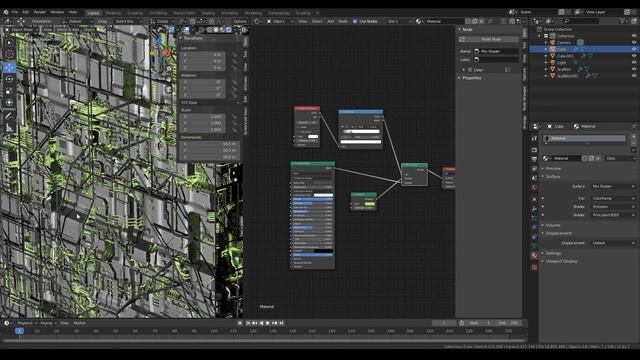The image size is (640, 360).
Task: Click the Shader Emission field
Action: pyautogui.click(x=613, y=207)
